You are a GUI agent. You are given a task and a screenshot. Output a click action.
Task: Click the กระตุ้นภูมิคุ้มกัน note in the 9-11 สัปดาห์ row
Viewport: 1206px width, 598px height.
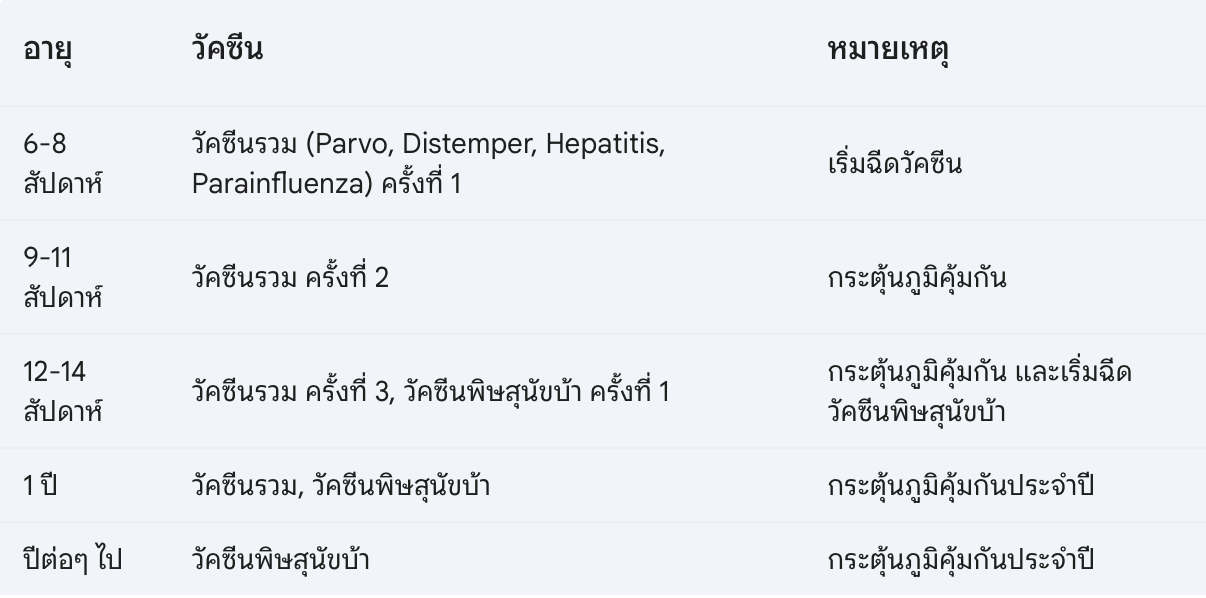tap(917, 277)
